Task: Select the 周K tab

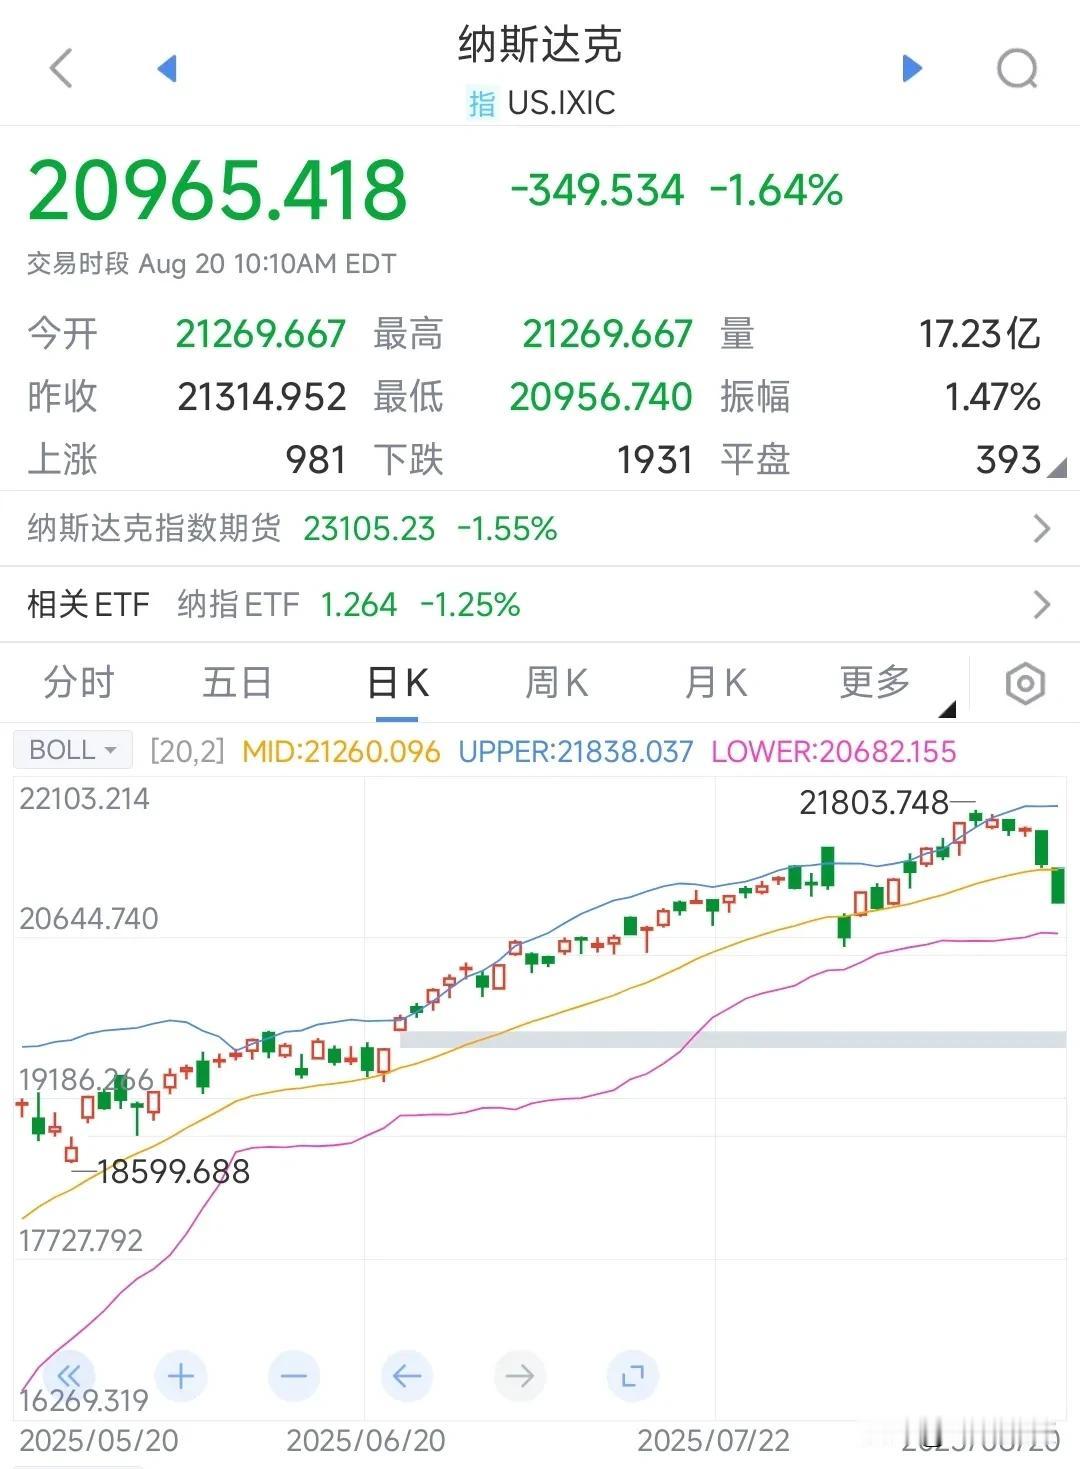Action: click(556, 684)
